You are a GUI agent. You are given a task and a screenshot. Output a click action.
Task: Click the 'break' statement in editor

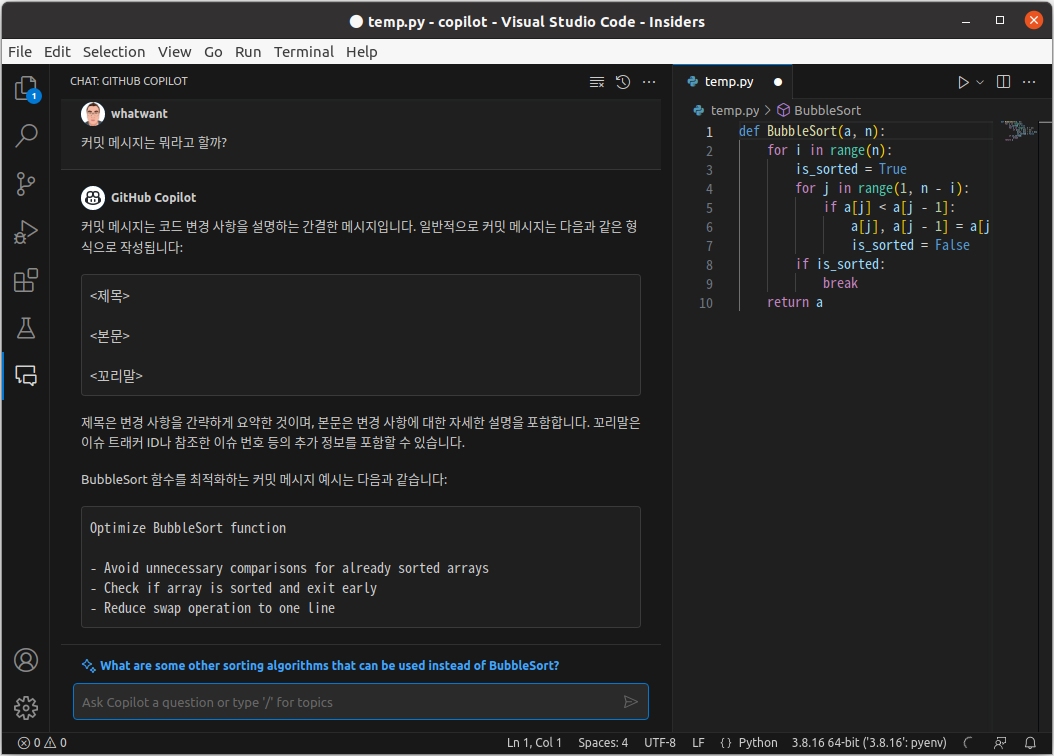(840, 284)
